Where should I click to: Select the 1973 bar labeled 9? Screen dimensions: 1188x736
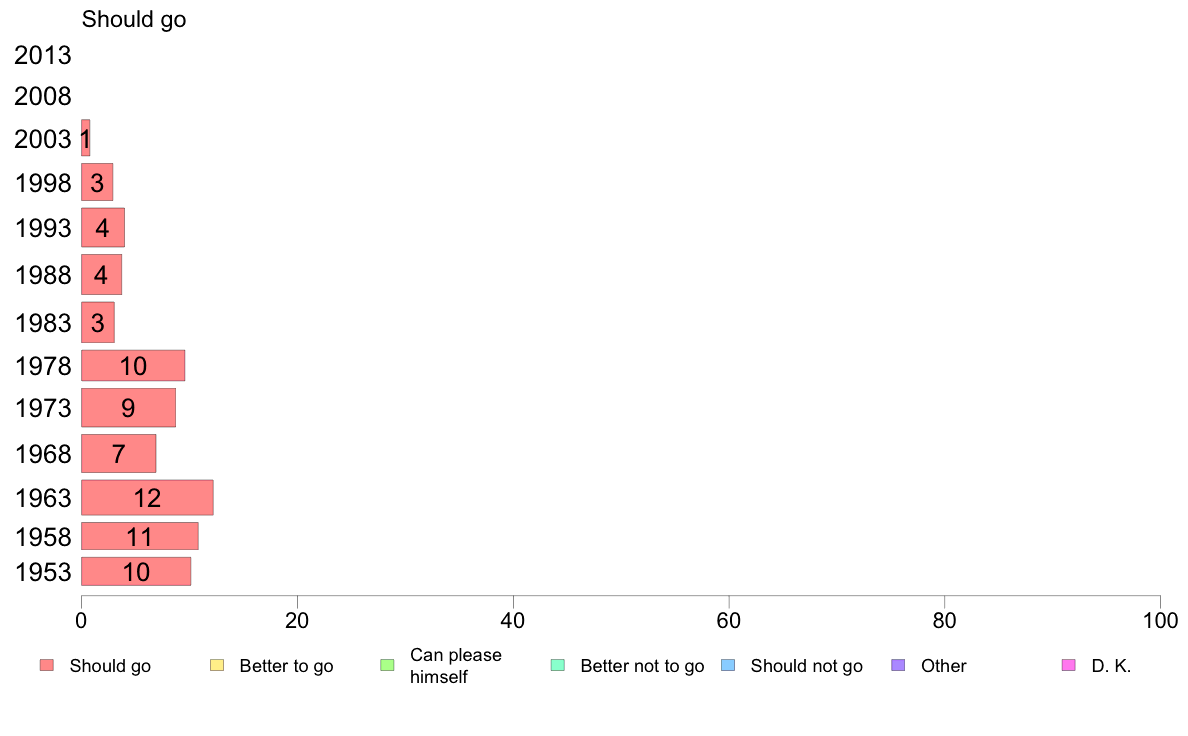pos(128,408)
